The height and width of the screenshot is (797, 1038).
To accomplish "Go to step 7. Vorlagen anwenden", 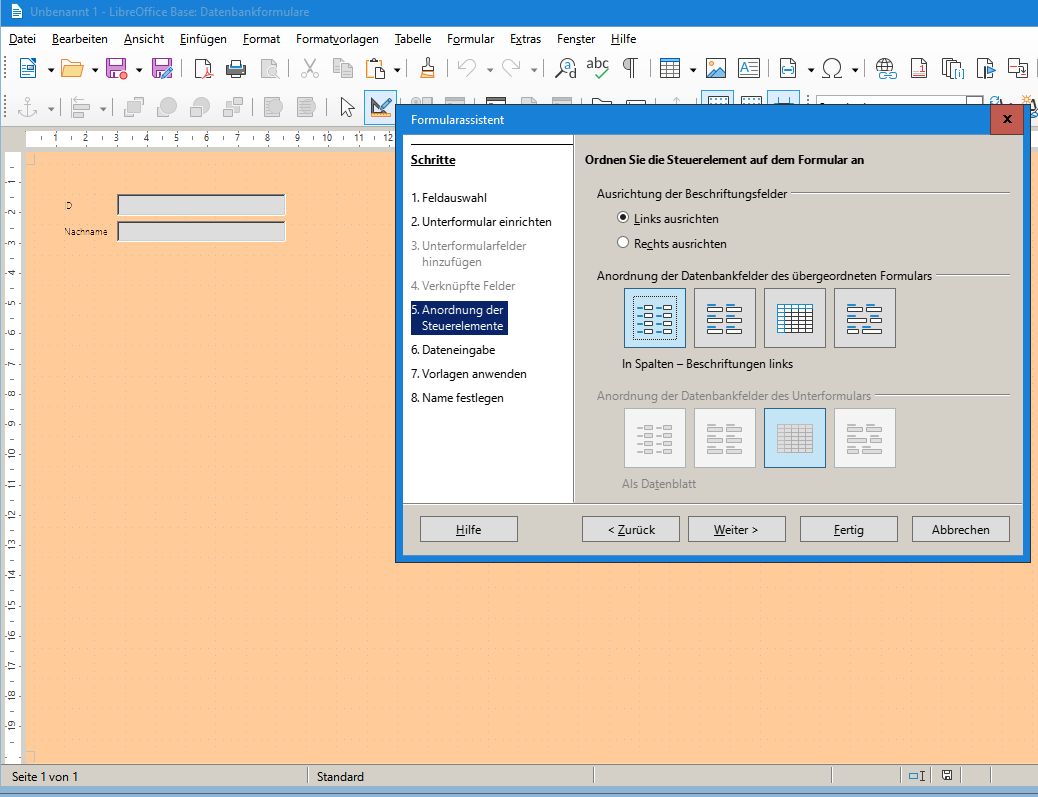I will click(469, 373).
